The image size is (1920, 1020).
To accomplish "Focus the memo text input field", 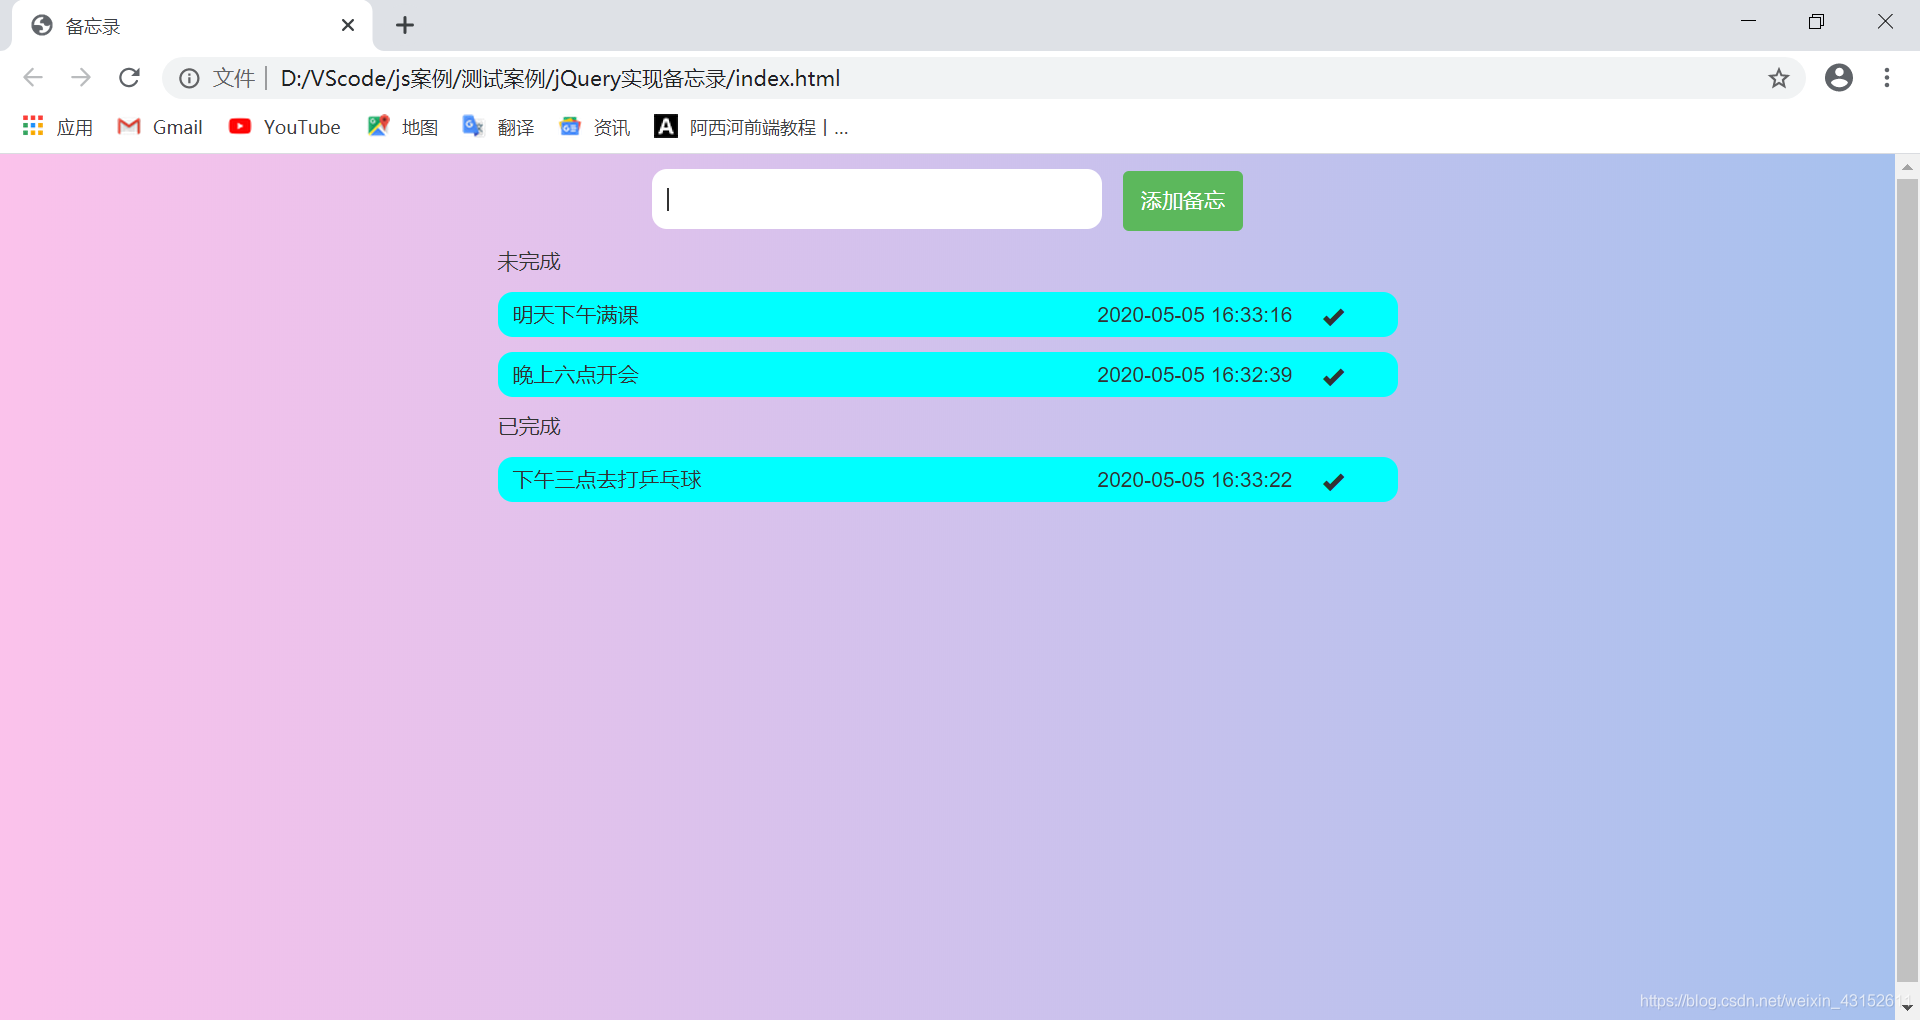I will coord(877,199).
